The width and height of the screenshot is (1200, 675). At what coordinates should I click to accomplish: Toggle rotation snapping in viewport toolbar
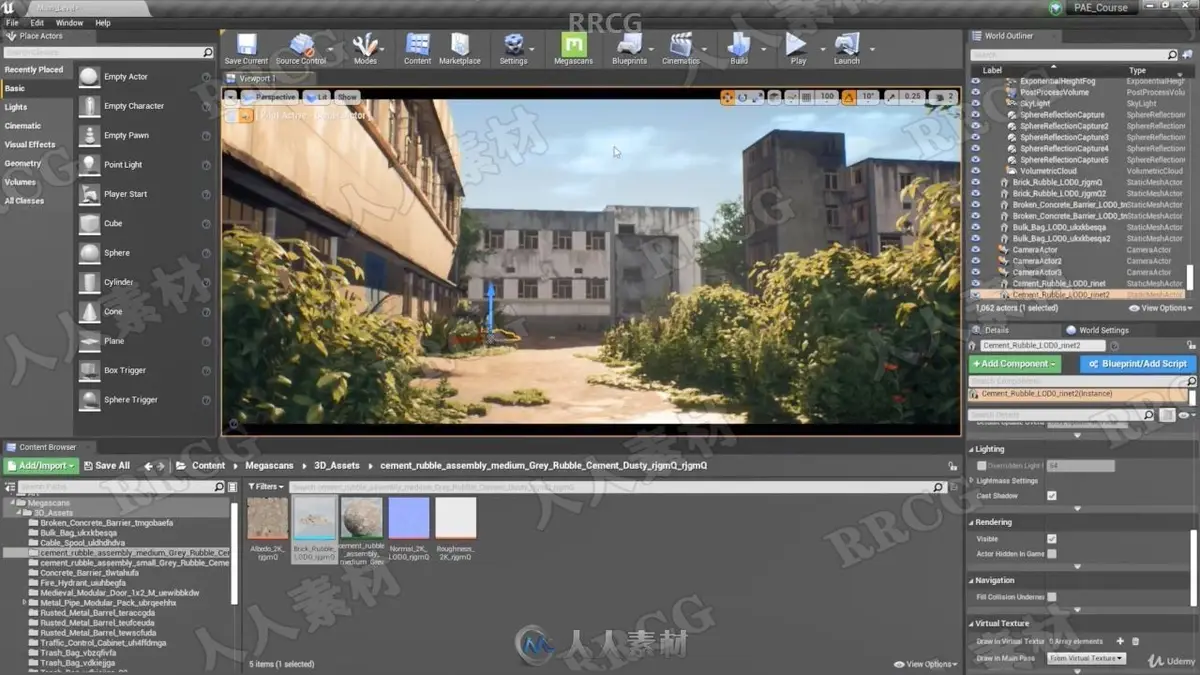click(x=848, y=97)
